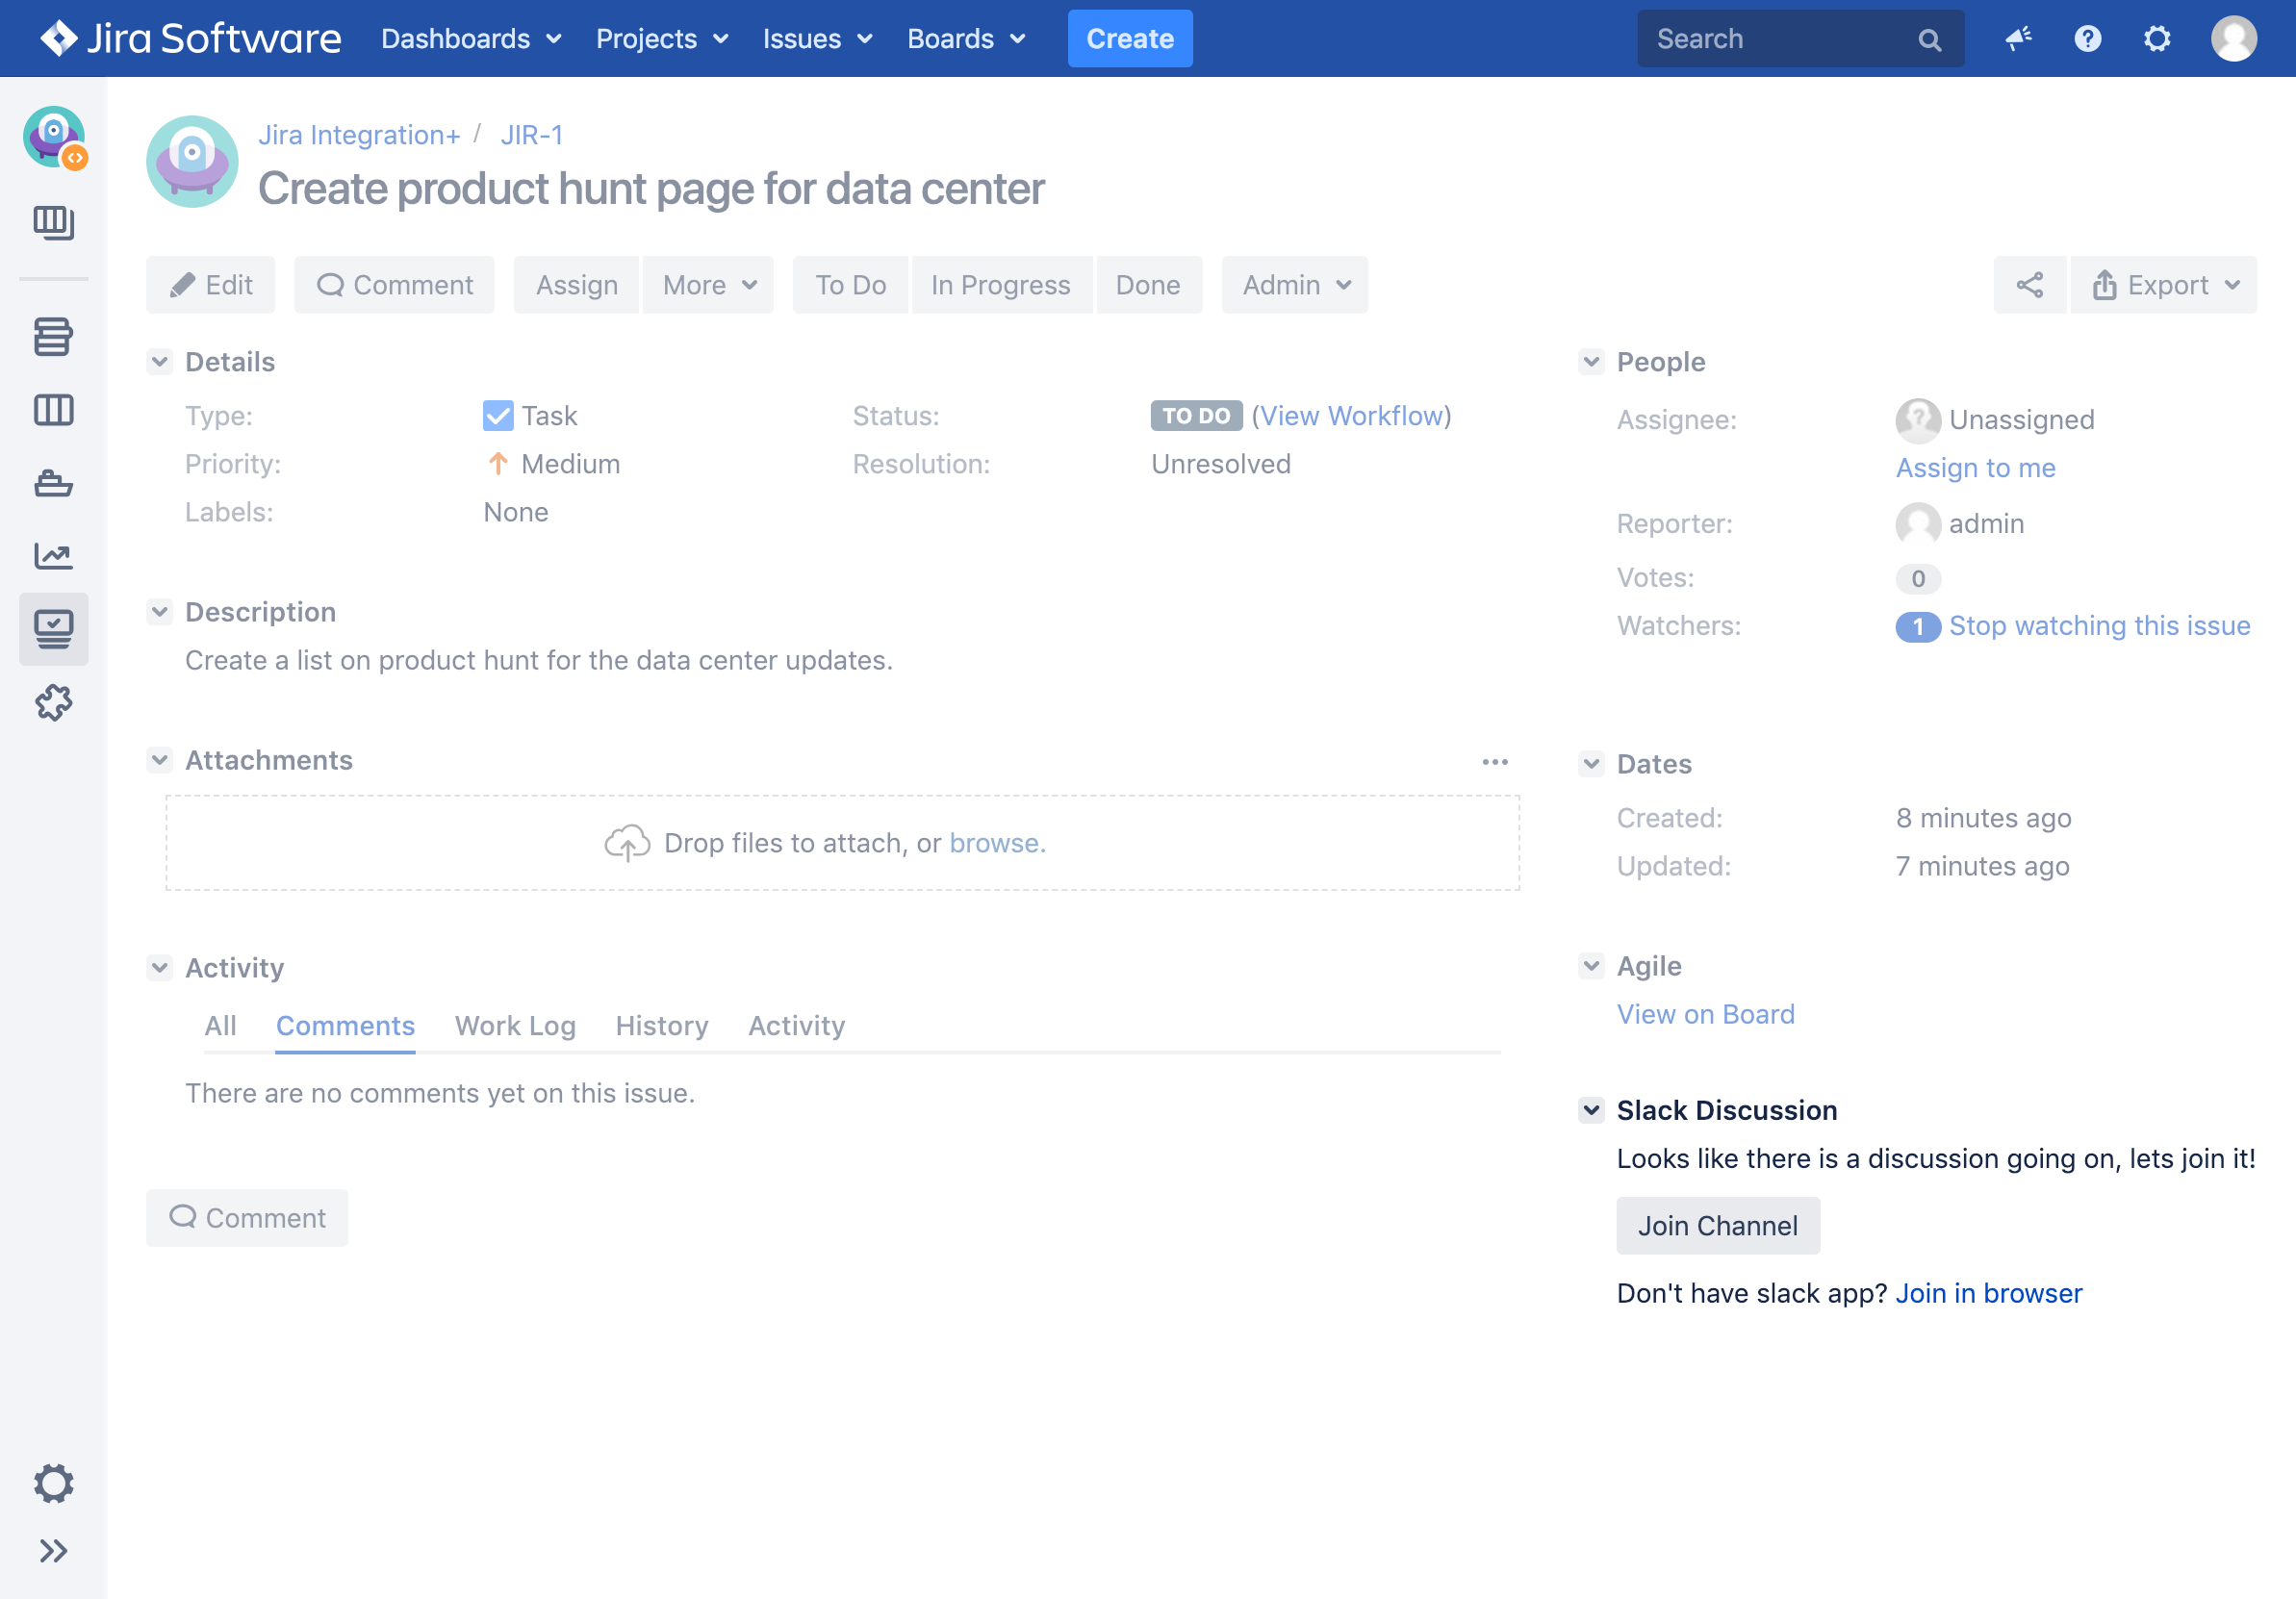Click the Assign to me link
Image resolution: width=2296 pixels, height=1599 pixels.
(x=1975, y=468)
